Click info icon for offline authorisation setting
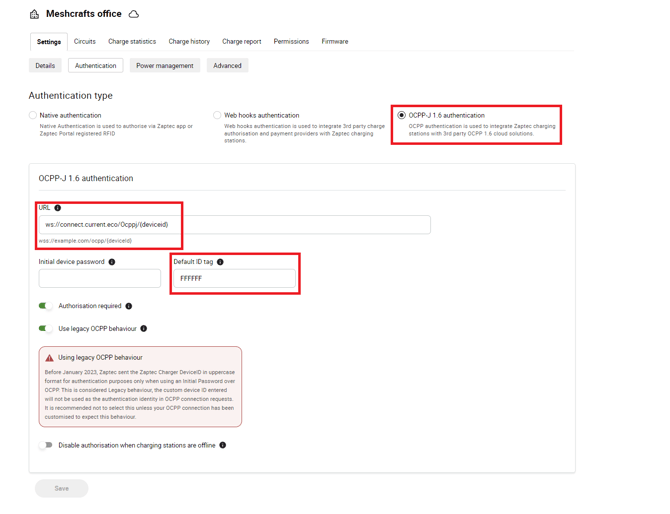 [x=223, y=445]
